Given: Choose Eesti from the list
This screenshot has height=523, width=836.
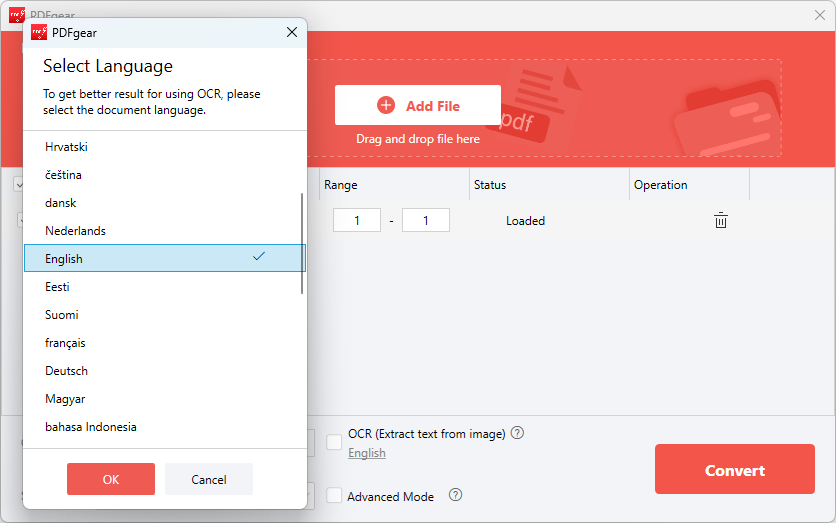Looking at the screenshot, I should coord(165,287).
